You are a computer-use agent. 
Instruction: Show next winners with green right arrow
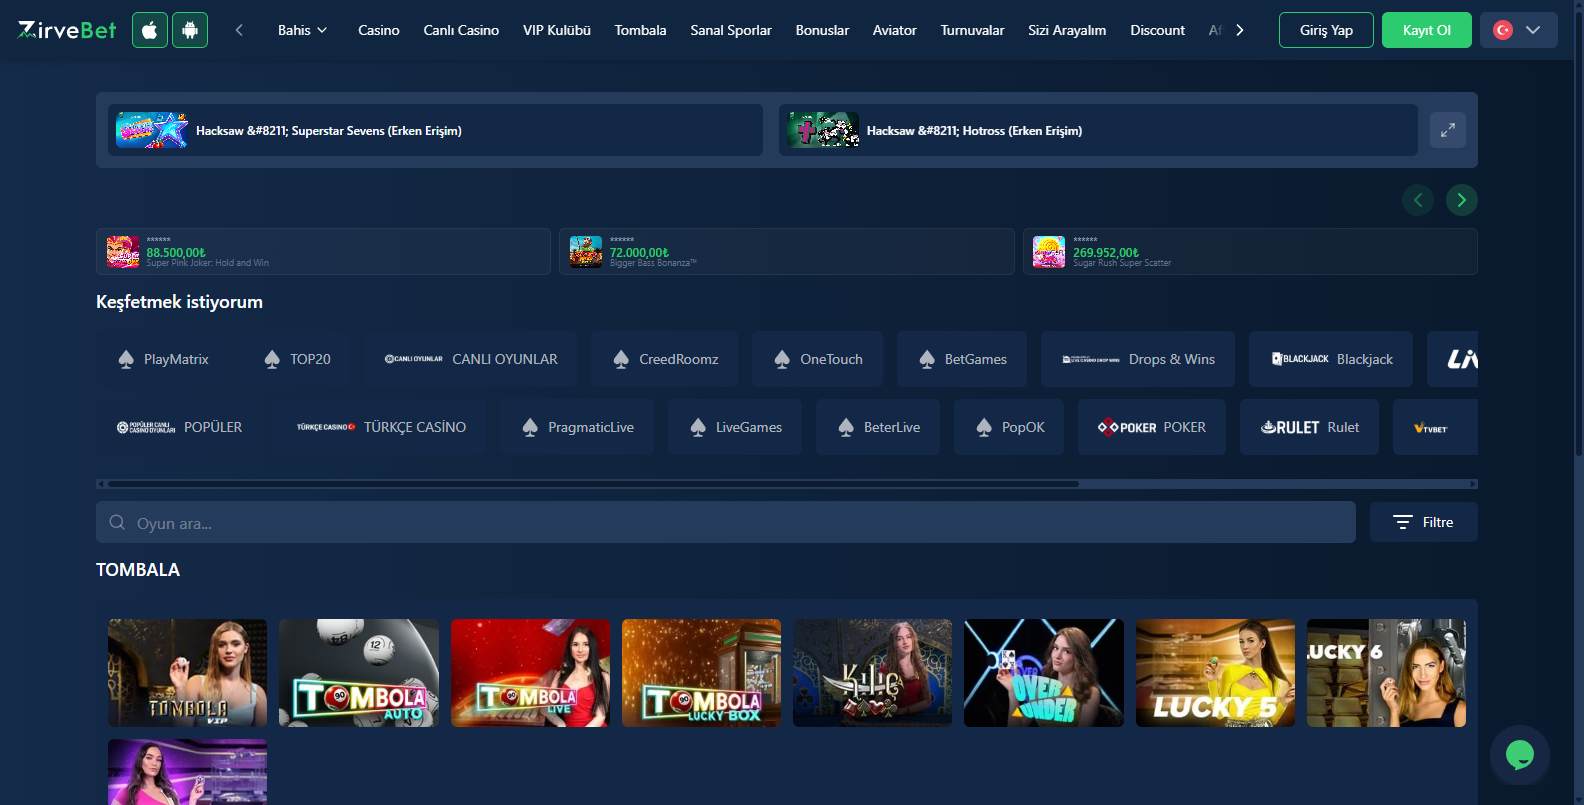pos(1461,200)
